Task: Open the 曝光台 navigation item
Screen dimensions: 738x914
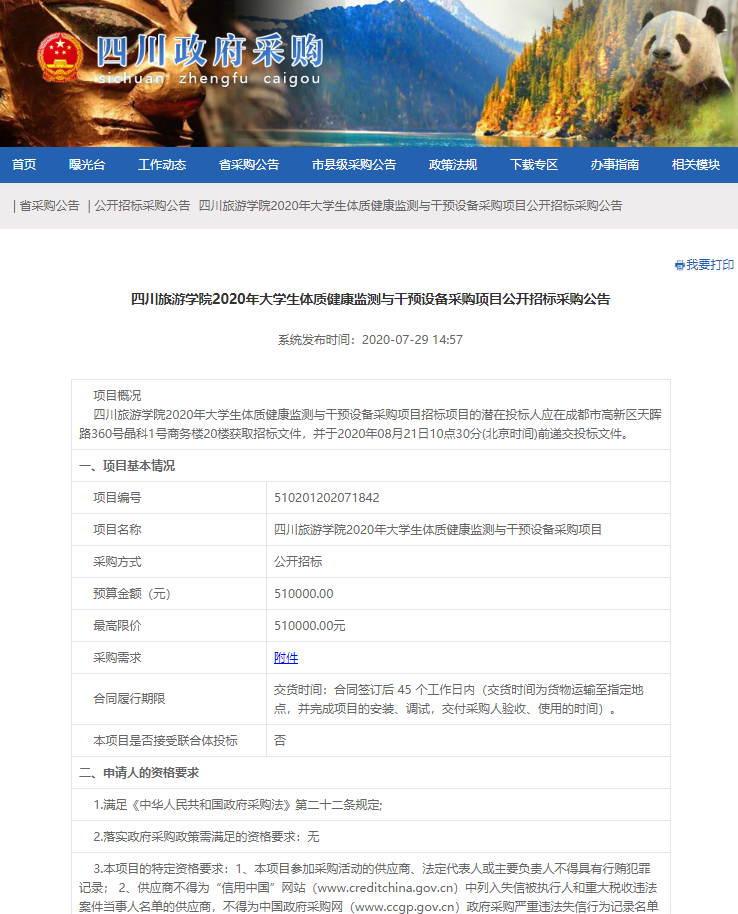Action: point(87,165)
